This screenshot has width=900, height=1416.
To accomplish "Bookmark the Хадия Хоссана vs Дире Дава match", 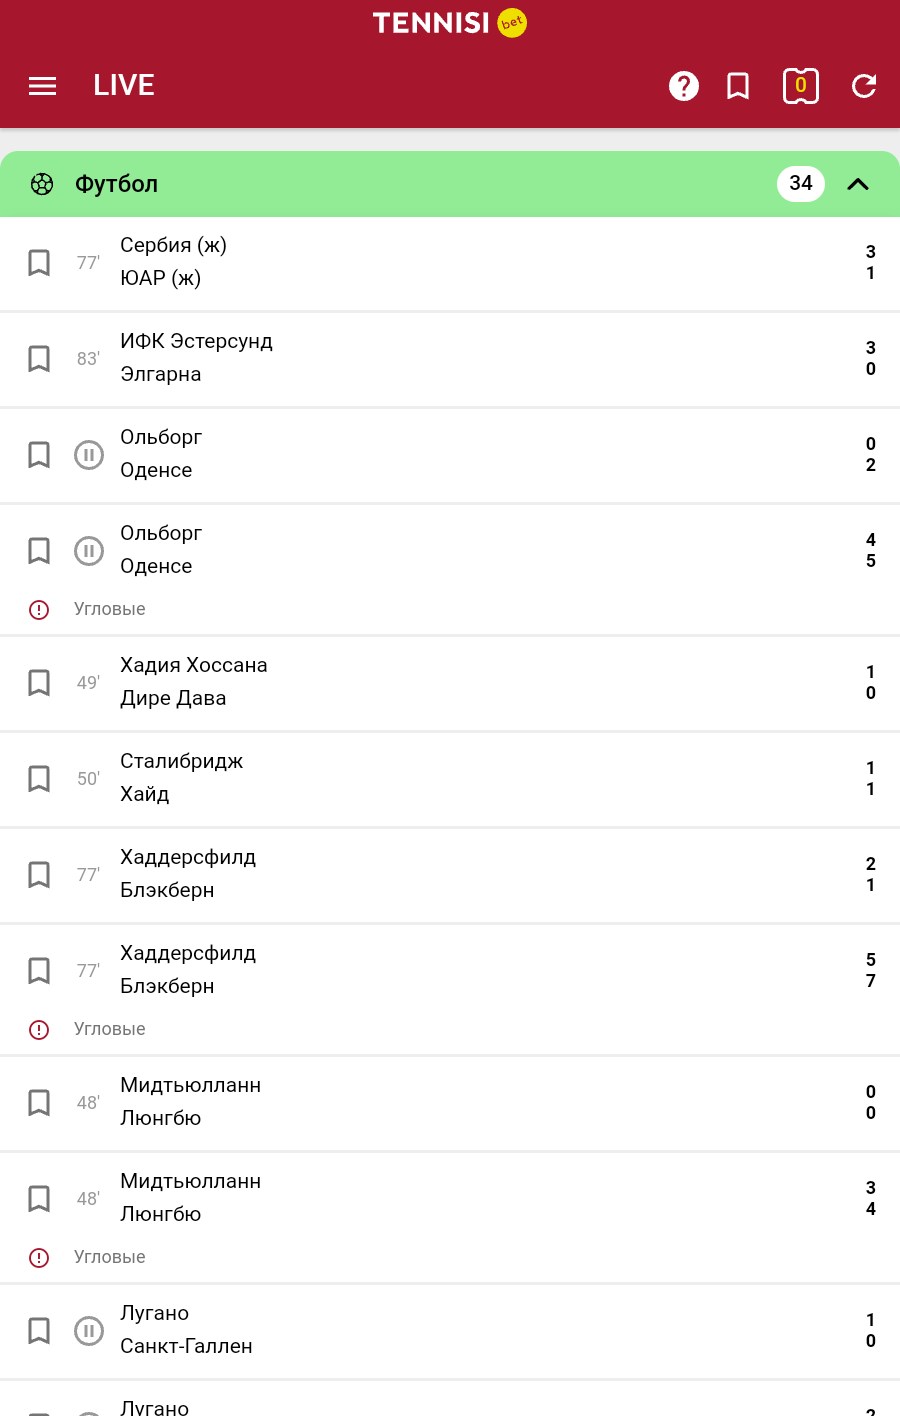I will coord(39,683).
